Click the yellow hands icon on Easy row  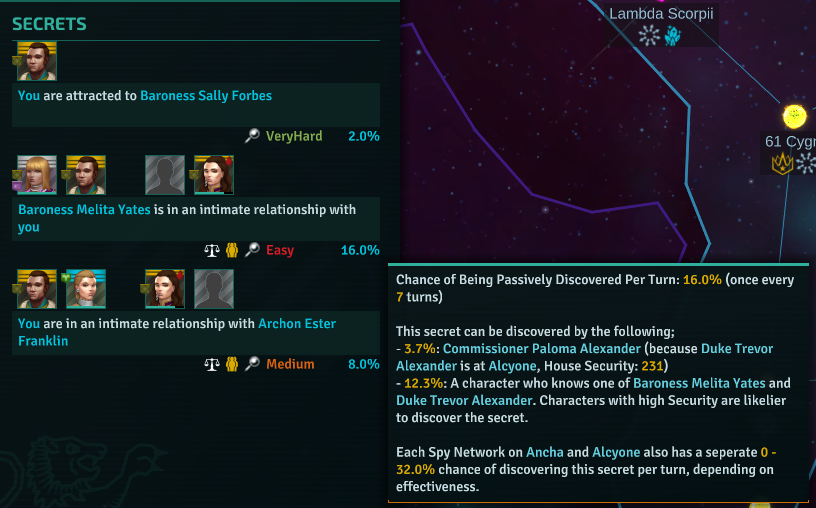pyautogui.click(x=232, y=250)
